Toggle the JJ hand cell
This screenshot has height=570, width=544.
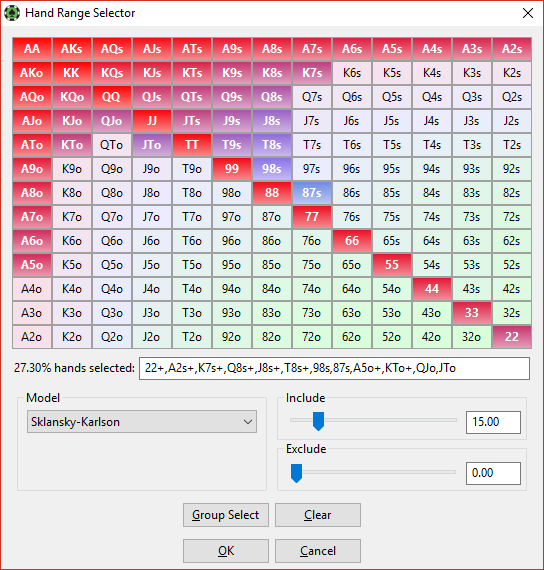click(x=152, y=121)
